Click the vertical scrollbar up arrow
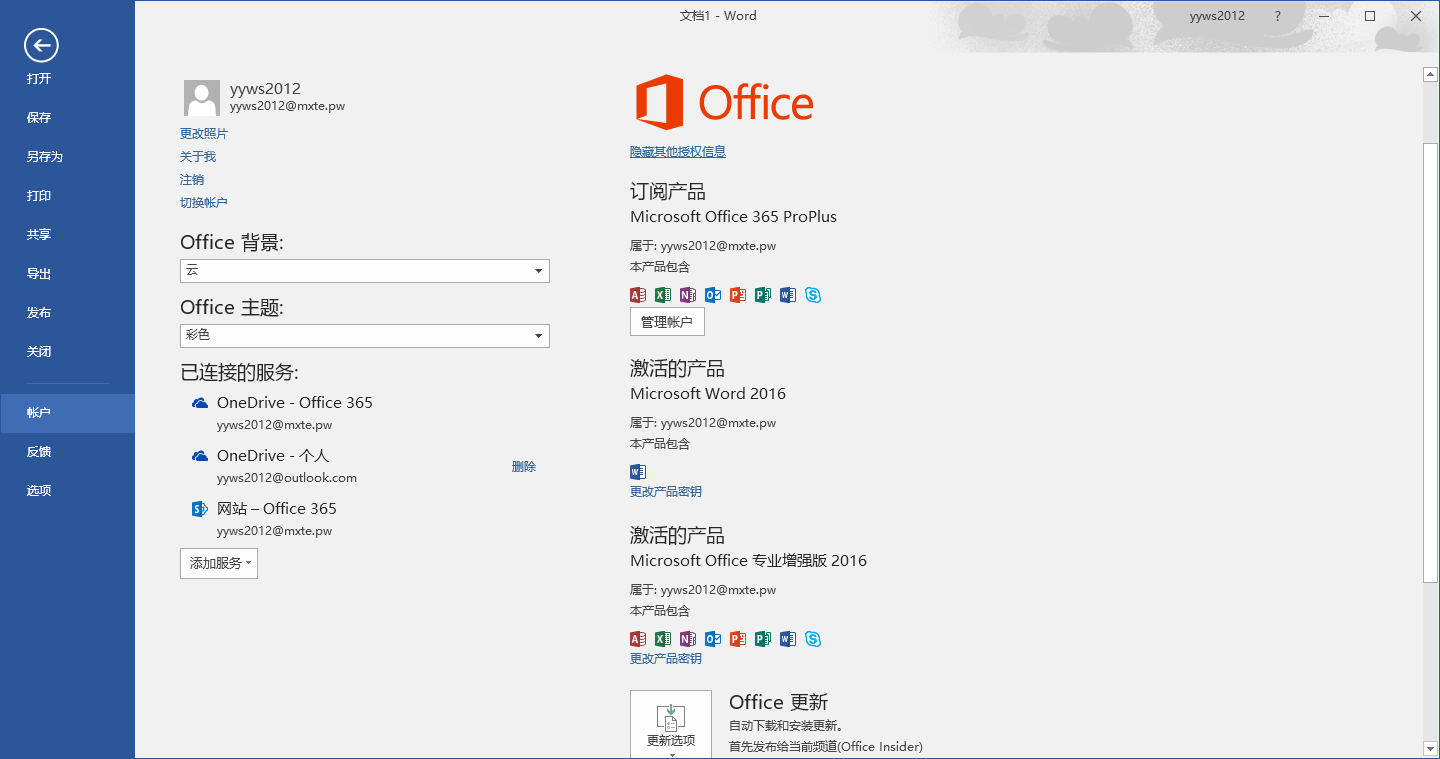This screenshot has width=1440, height=759. pyautogui.click(x=1430, y=74)
